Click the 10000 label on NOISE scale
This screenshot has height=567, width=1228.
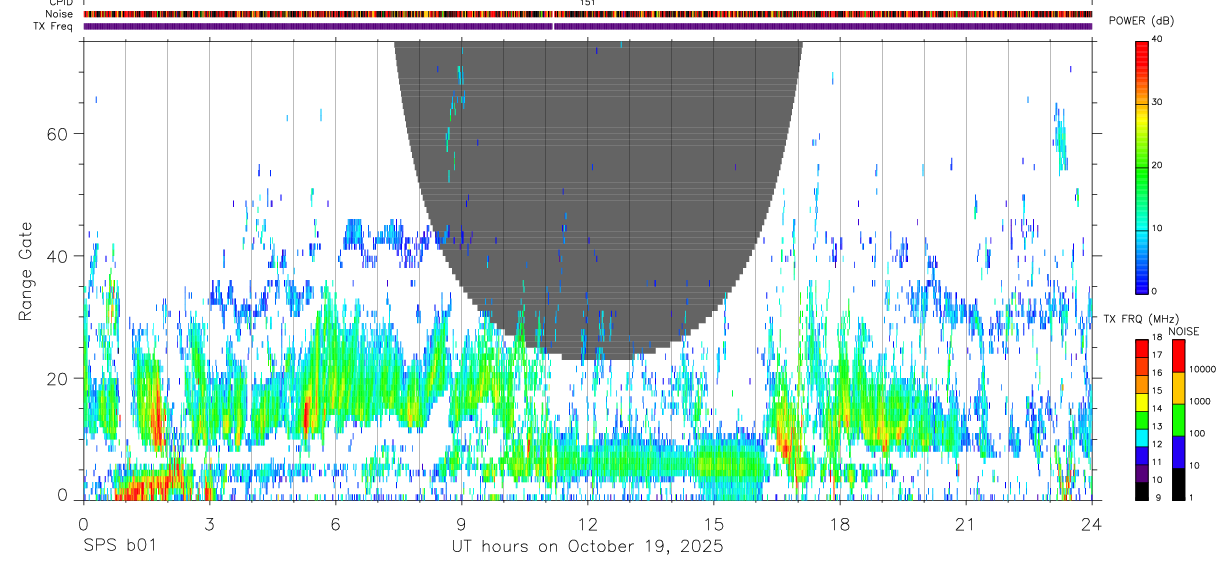coord(1204,369)
